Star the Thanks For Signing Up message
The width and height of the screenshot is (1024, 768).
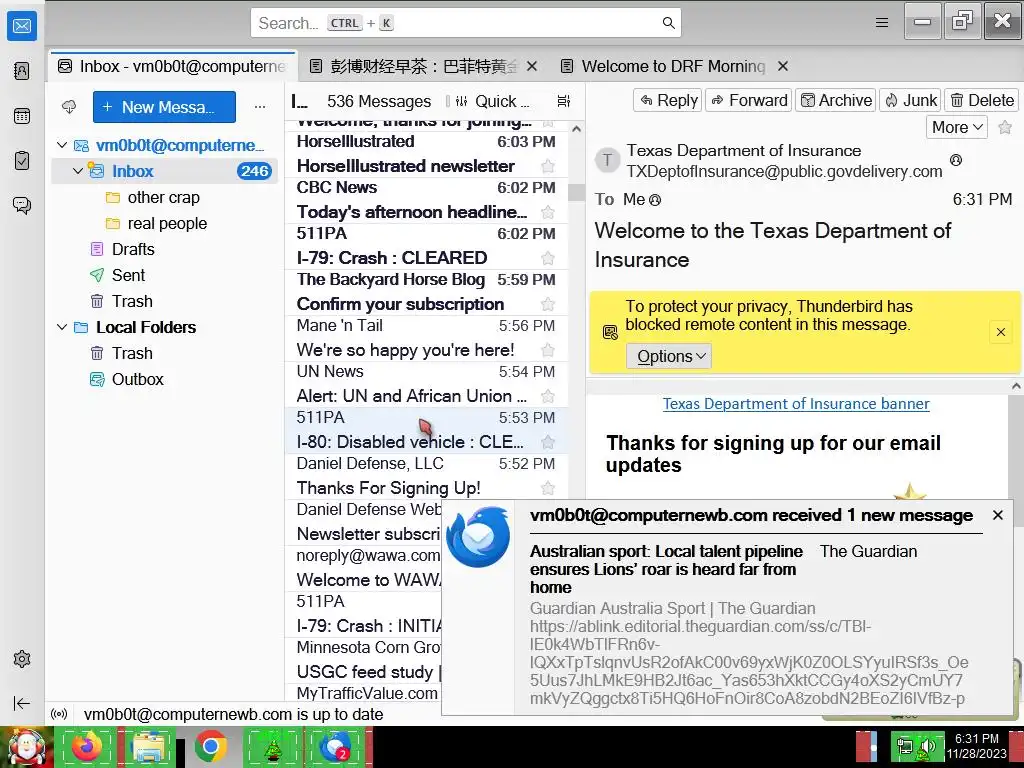[548, 488]
